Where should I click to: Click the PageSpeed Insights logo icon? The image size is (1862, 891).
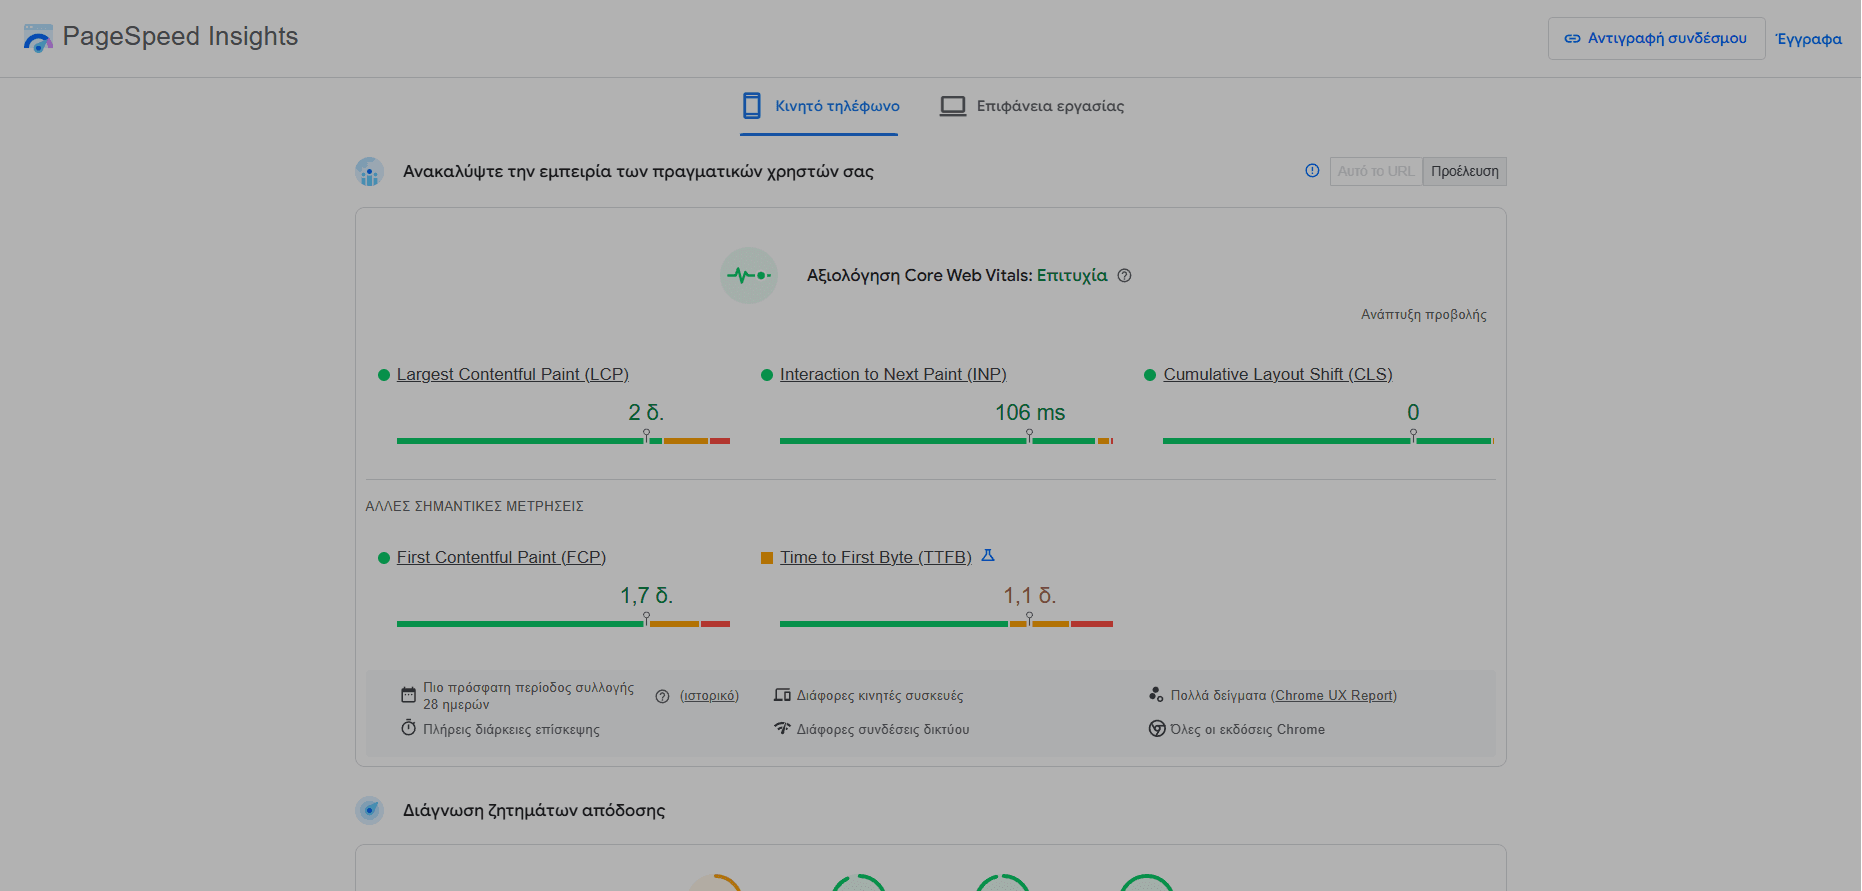point(38,38)
